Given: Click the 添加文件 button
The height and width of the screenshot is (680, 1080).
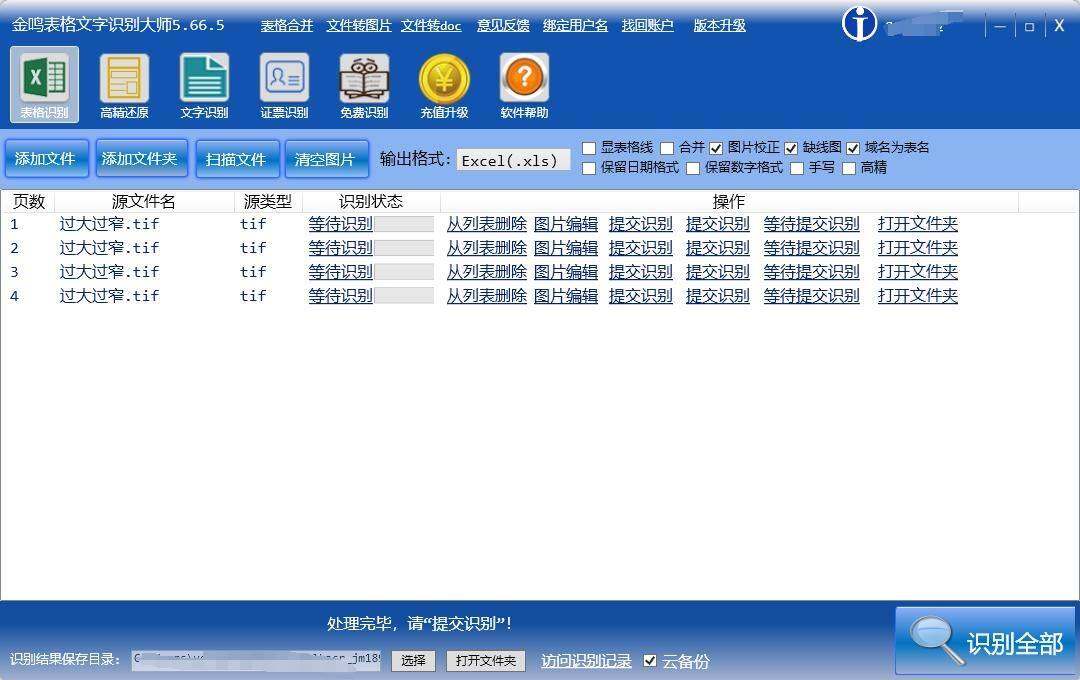Looking at the screenshot, I should pyautogui.click(x=46, y=159).
